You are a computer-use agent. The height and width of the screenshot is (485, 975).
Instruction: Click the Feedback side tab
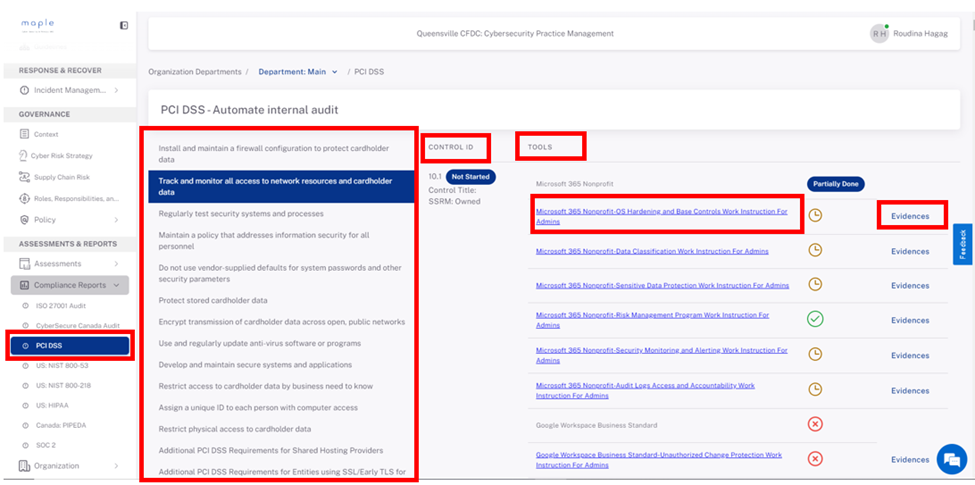(x=963, y=244)
